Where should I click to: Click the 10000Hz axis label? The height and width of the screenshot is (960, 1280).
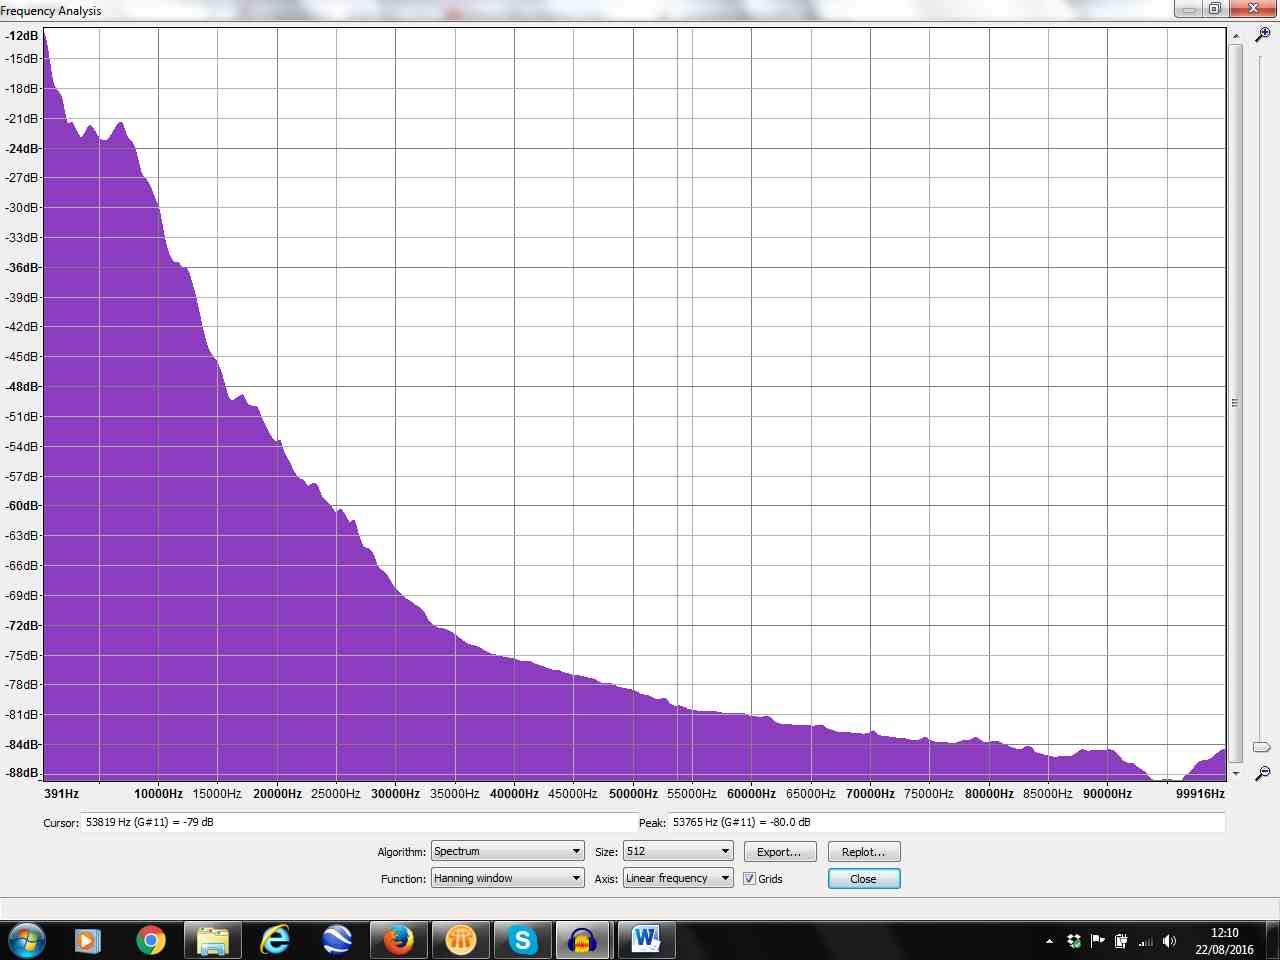tap(158, 794)
